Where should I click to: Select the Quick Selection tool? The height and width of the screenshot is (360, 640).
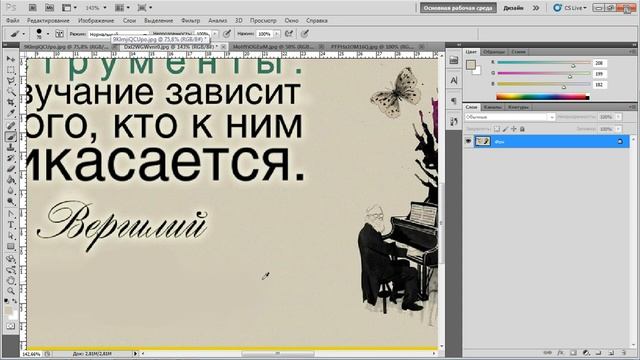[11, 92]
